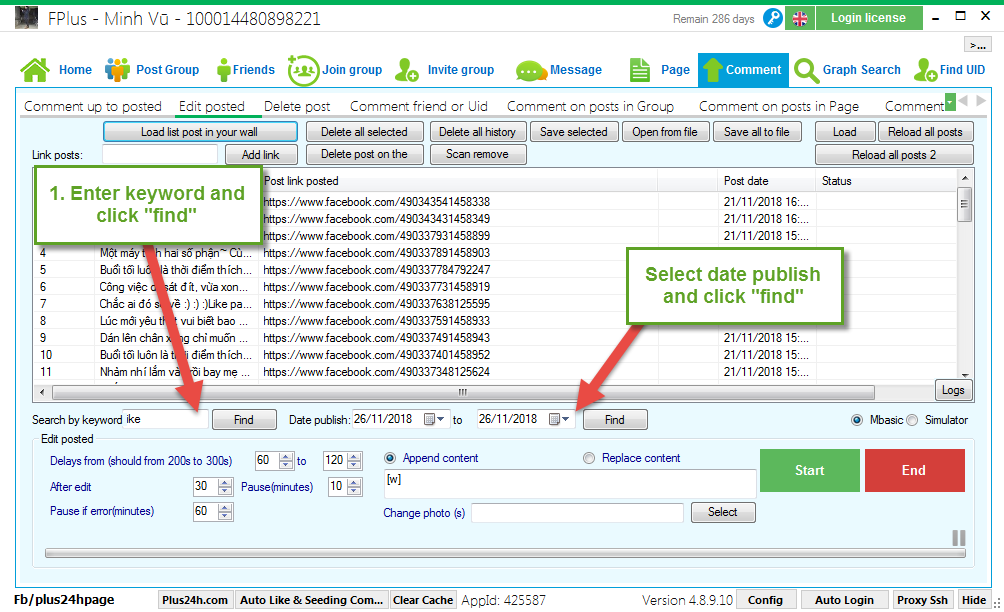Increase the Delays from 60 value
Image resolution: width=1004 pixels, height=612 pixels.
286,456
